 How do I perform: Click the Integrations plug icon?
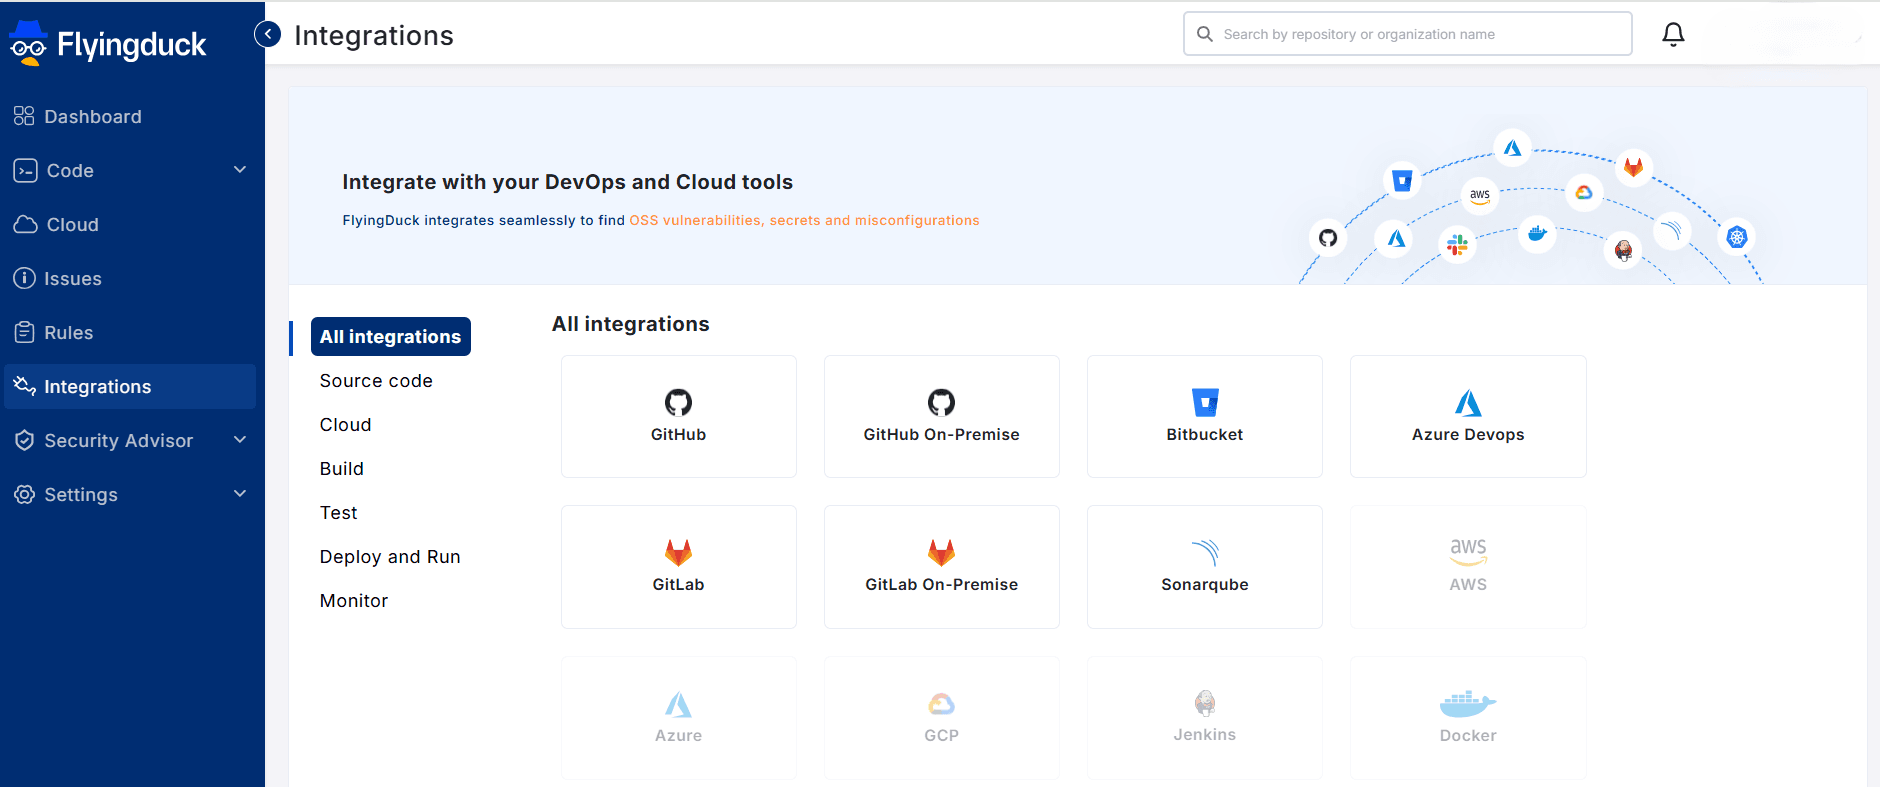[24, 386]
